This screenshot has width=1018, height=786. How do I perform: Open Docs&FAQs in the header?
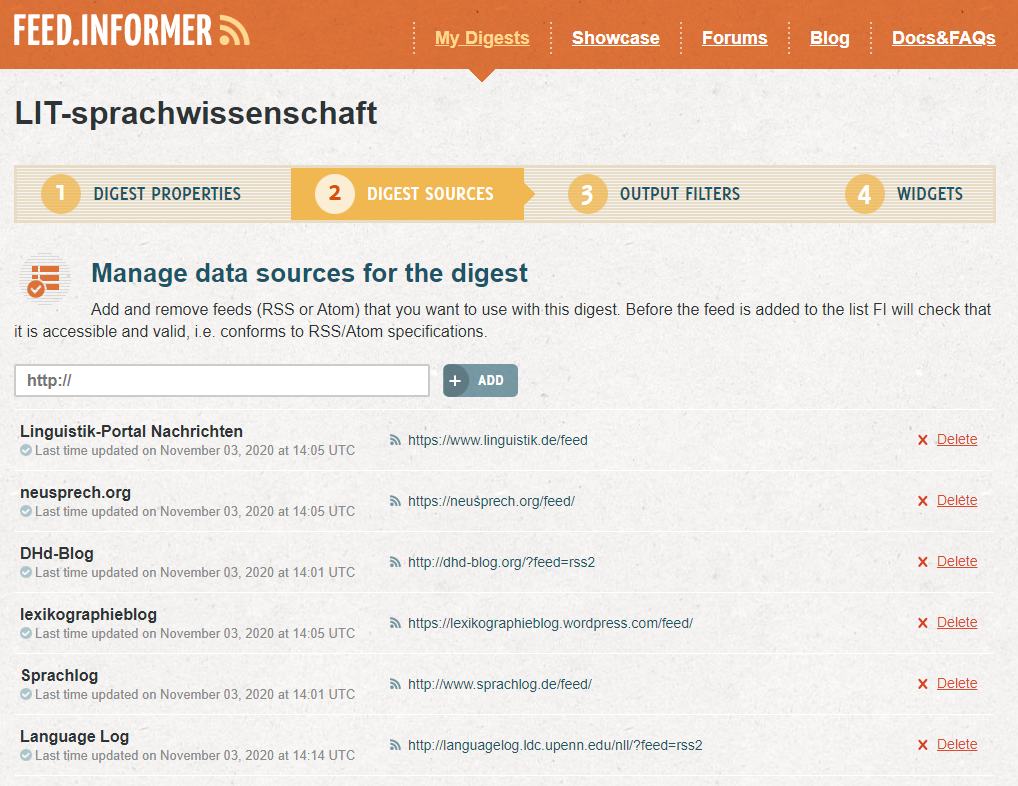[x=943, y=38]
